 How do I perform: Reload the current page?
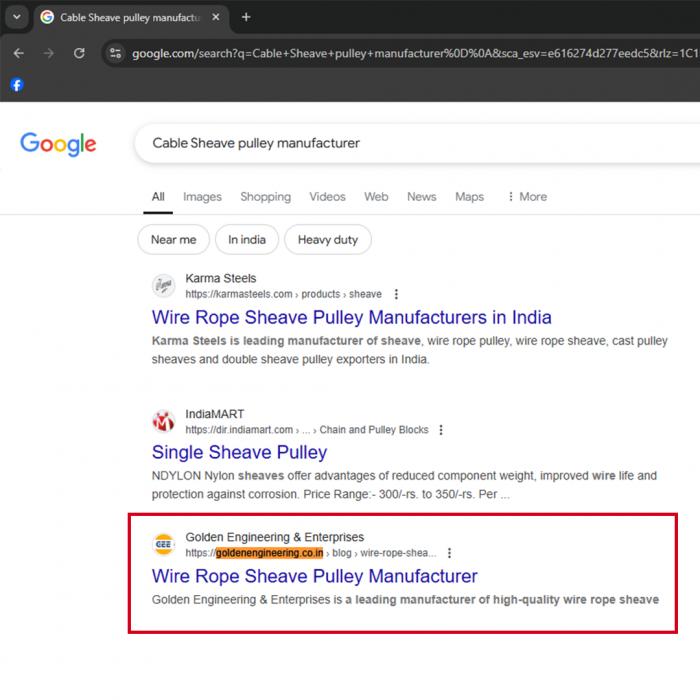coord(79,54)
